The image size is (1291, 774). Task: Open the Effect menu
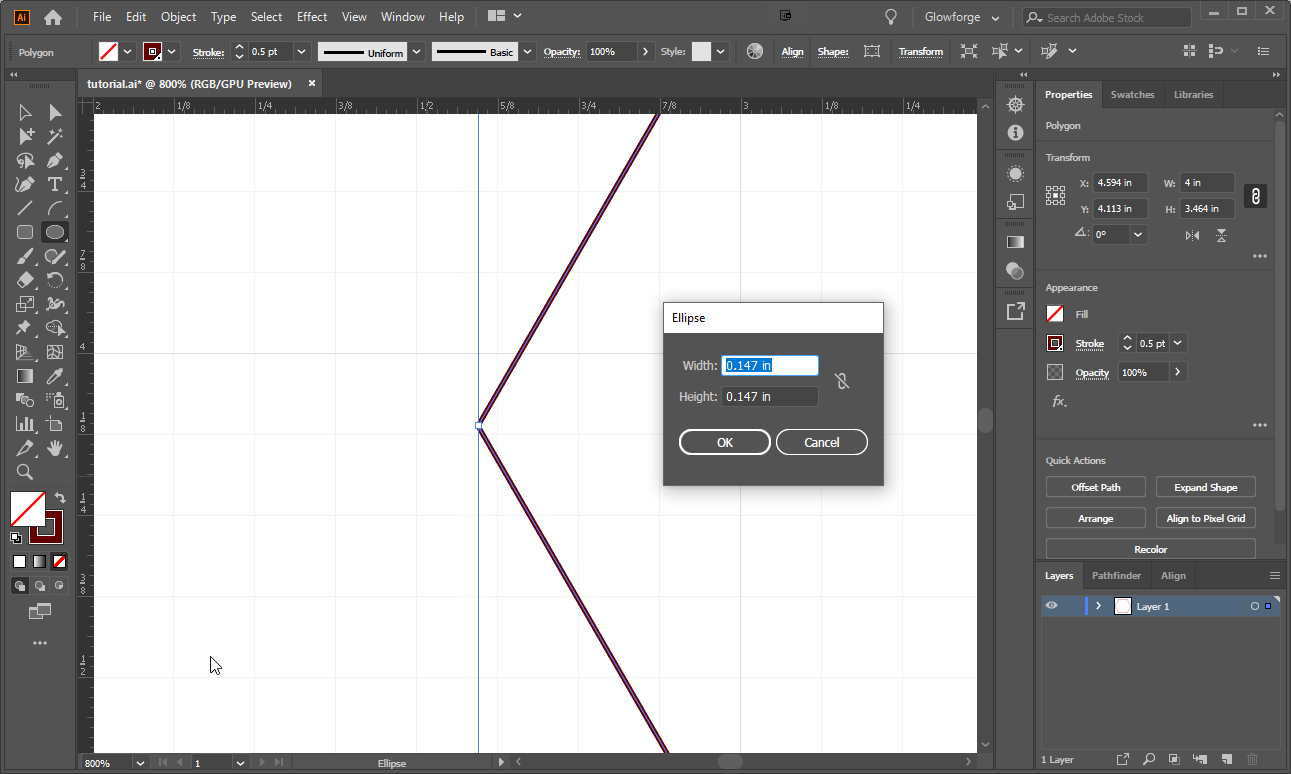(312, 17)
